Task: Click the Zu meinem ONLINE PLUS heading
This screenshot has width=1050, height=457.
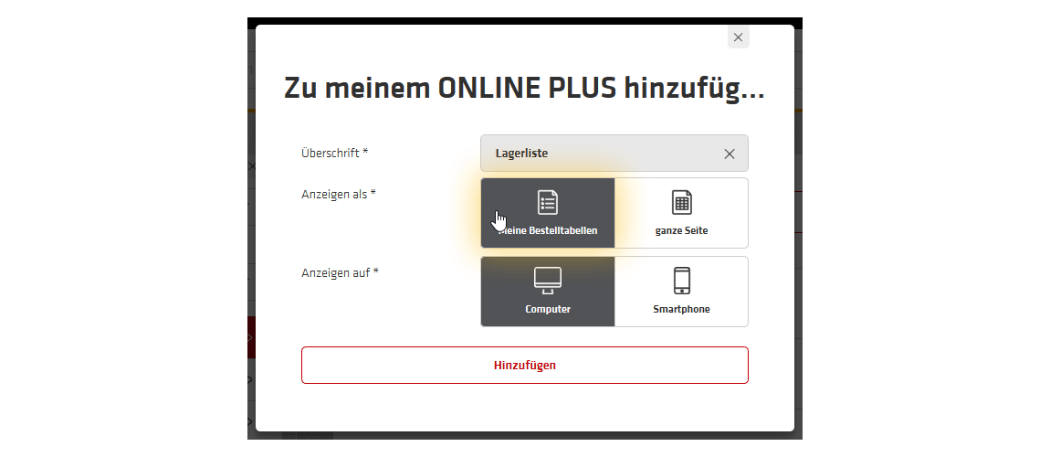Action: click(524, 88)
